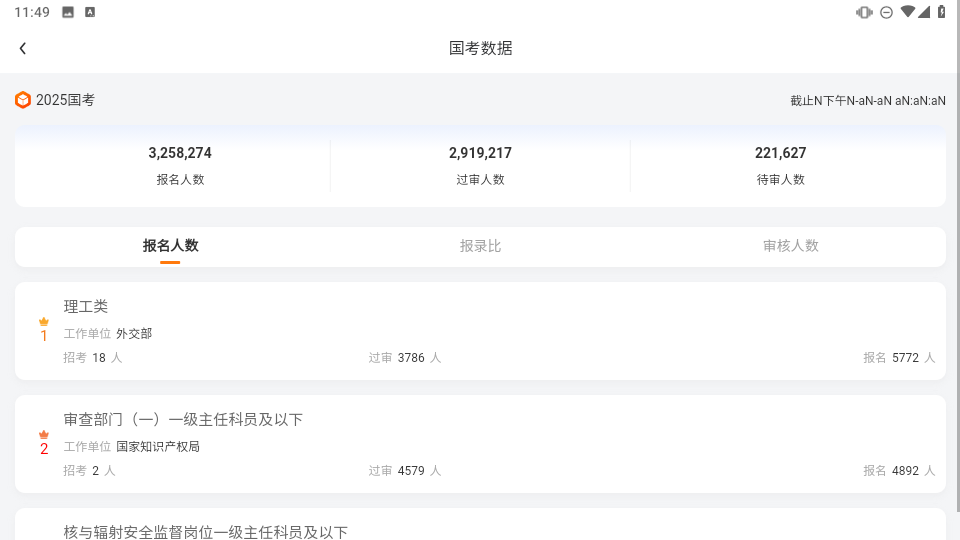The image size is (960, 540).
Task: Open the 审查部门（一）一级主任科员及以下 entry
Action: click(x=480, y=444)
